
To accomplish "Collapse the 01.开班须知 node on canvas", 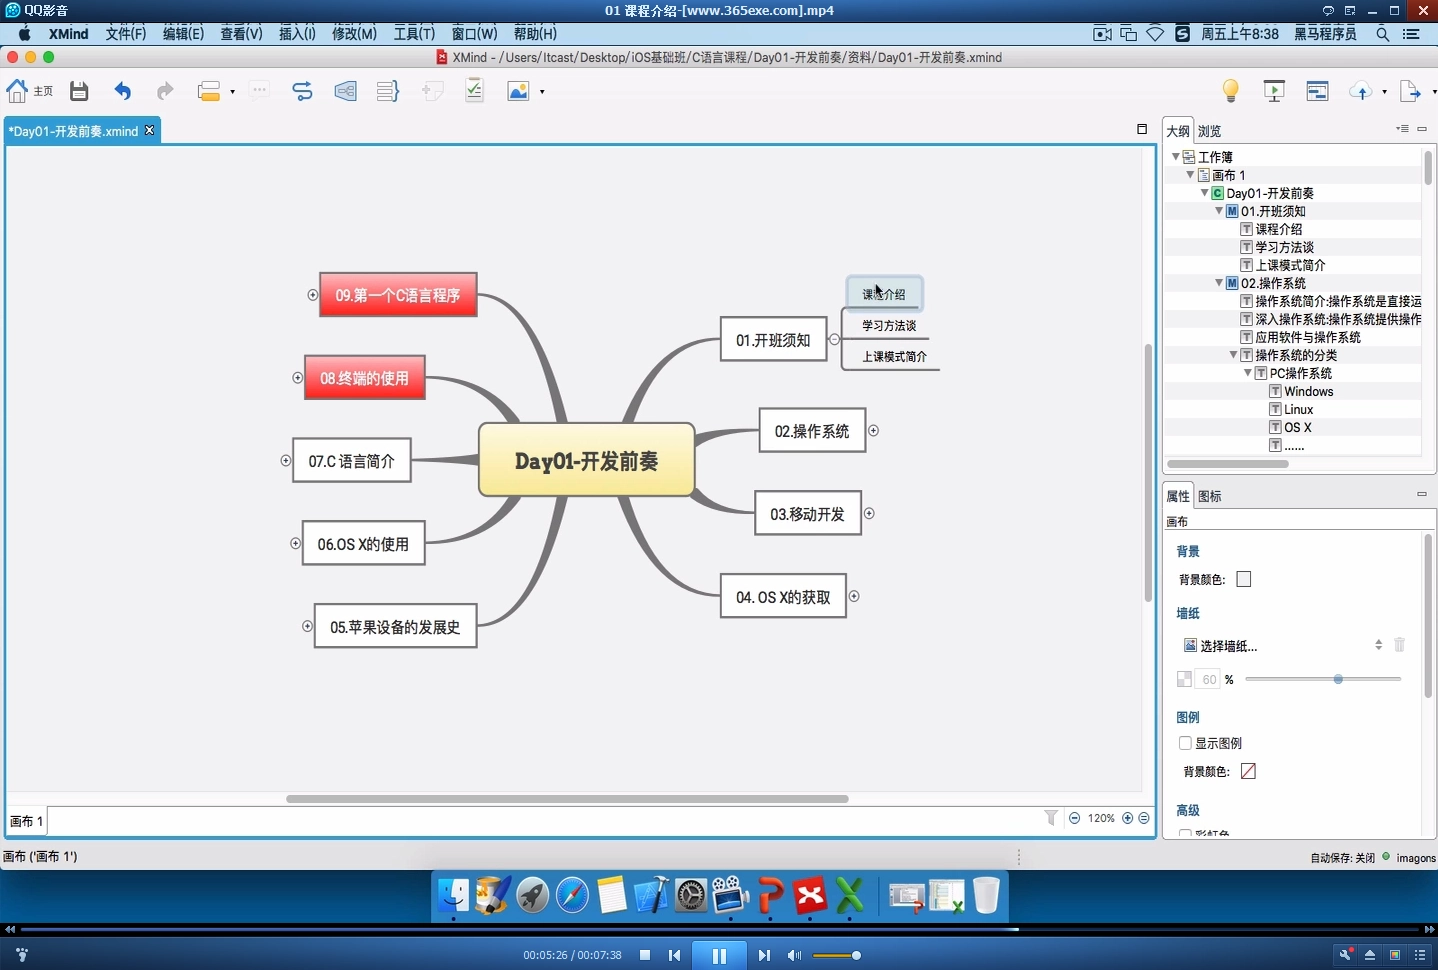I will pos(834,340).
